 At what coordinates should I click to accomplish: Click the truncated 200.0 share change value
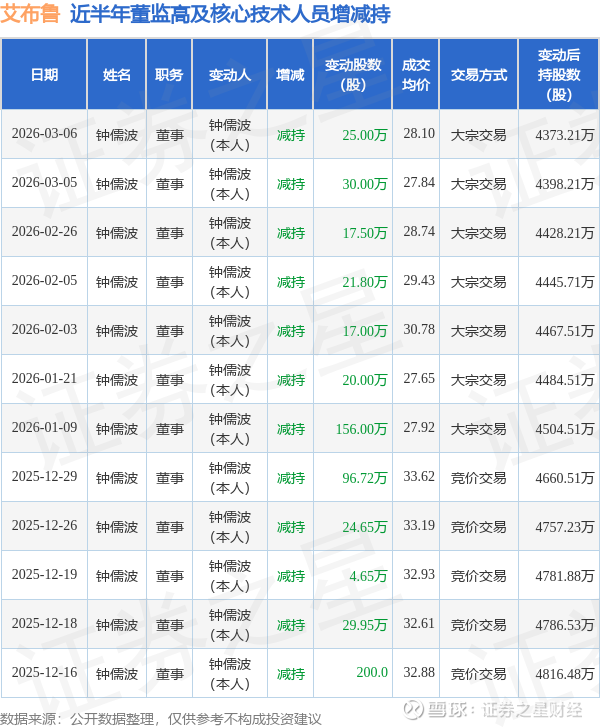(x=372, y=673)
